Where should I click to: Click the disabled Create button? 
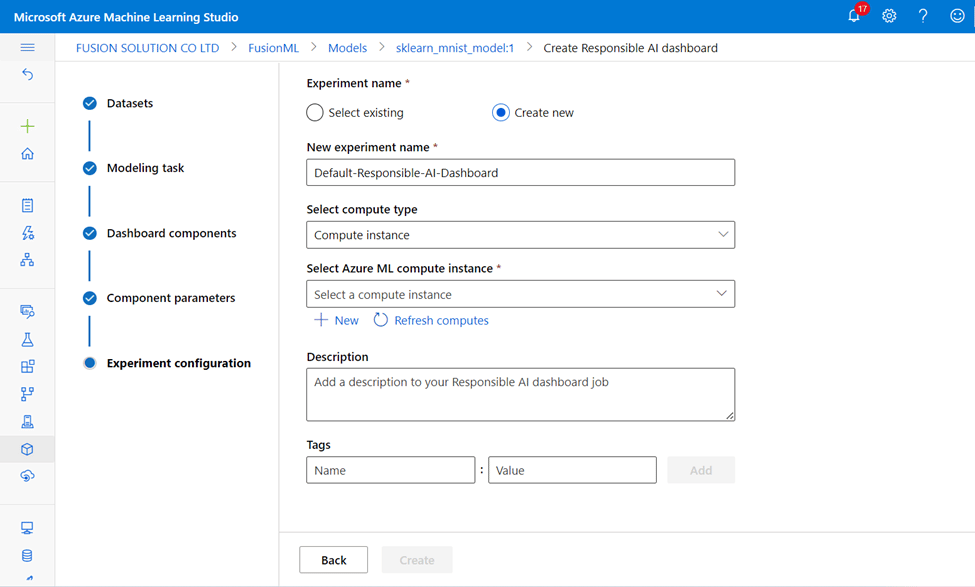(417, 560)
